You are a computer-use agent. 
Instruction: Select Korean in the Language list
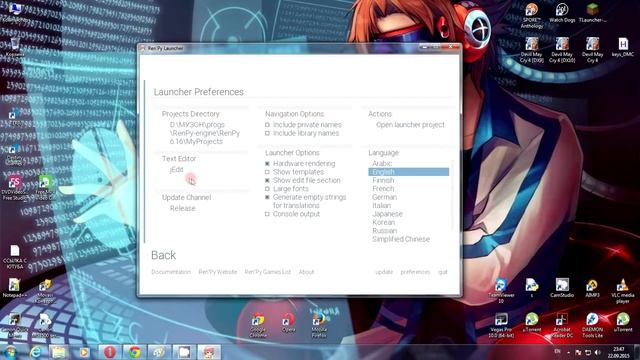tap(384, 222)
